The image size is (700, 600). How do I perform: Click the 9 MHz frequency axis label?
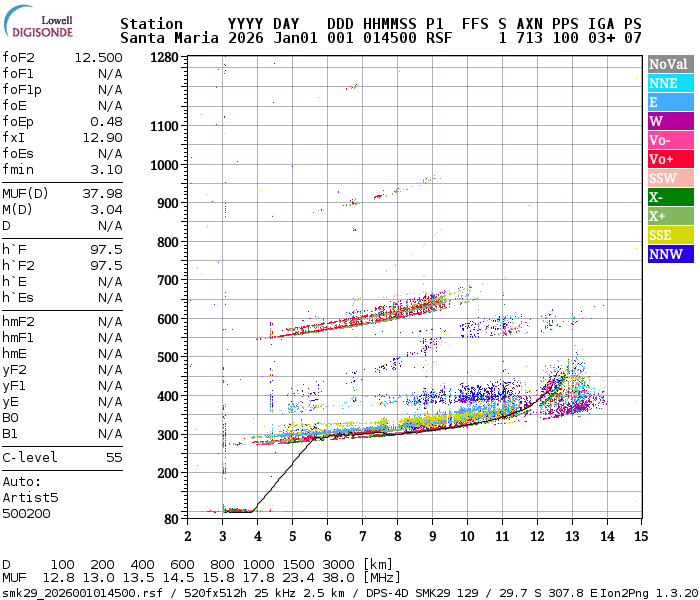(x=433, y=536)
